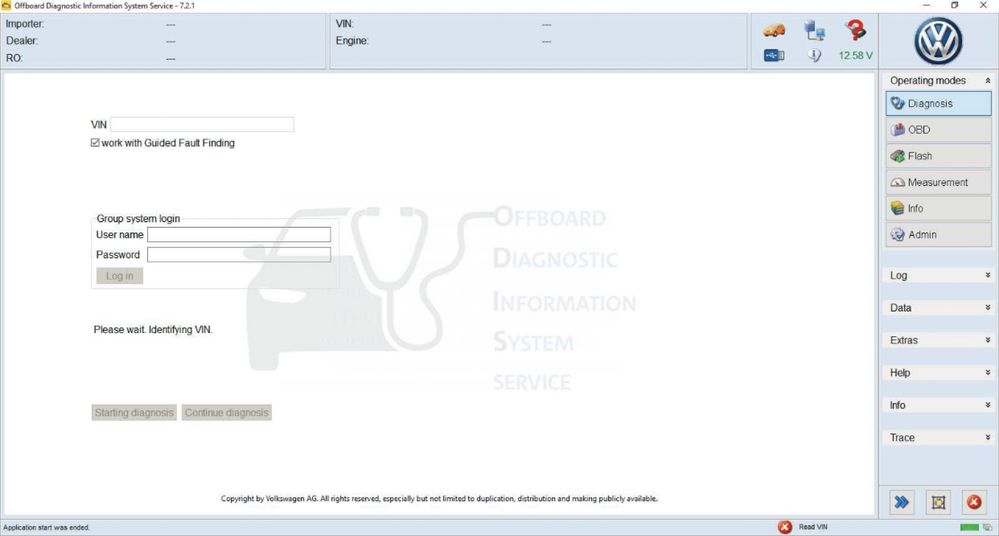The width and height of the screenshot is (999, 536).
Task: Open the Info operating mode button
Action: (x=938, y=208)
